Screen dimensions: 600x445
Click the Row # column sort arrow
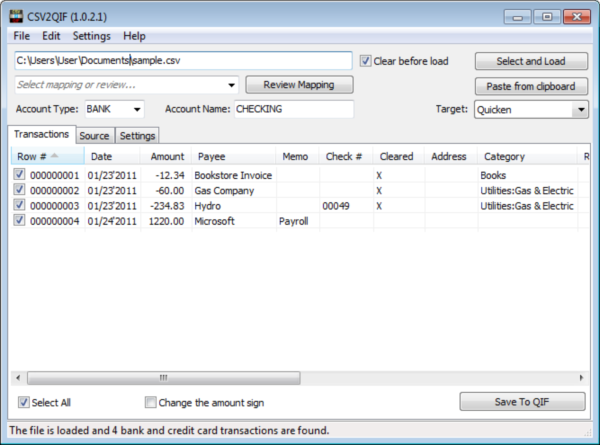[x=54, y=156]
